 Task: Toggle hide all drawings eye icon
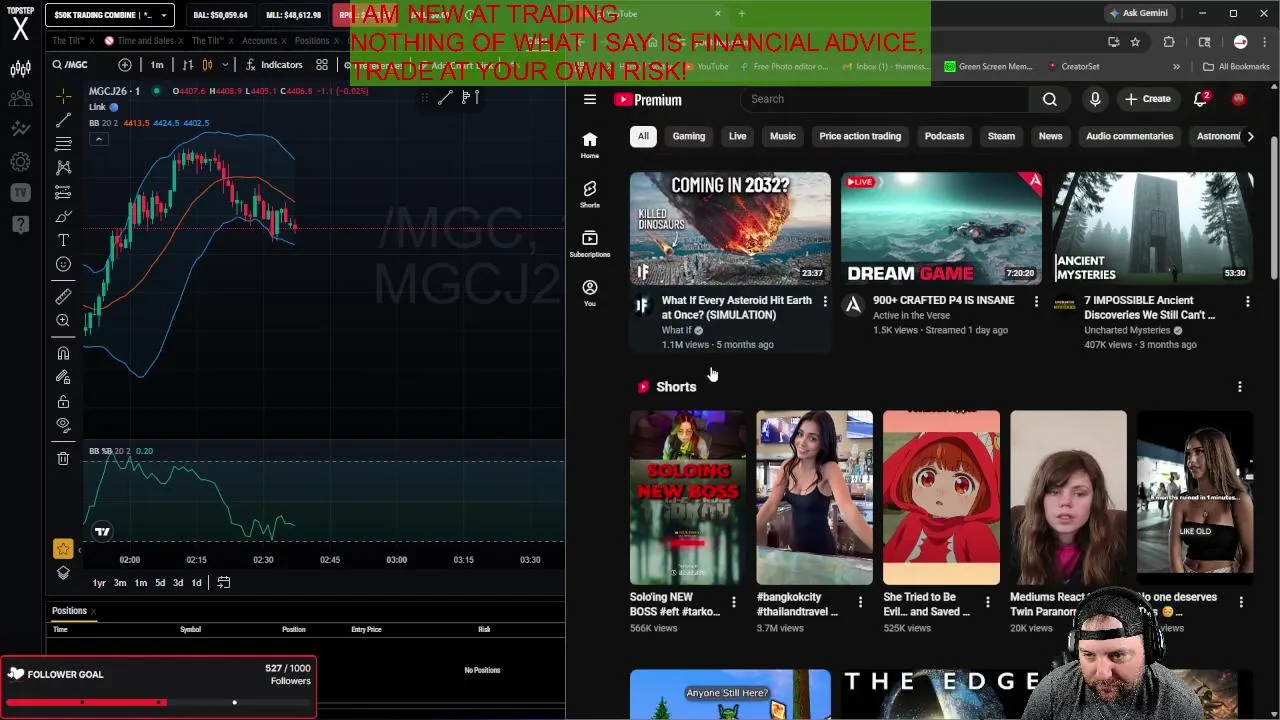pyautogui.click(x=63, y=425)
